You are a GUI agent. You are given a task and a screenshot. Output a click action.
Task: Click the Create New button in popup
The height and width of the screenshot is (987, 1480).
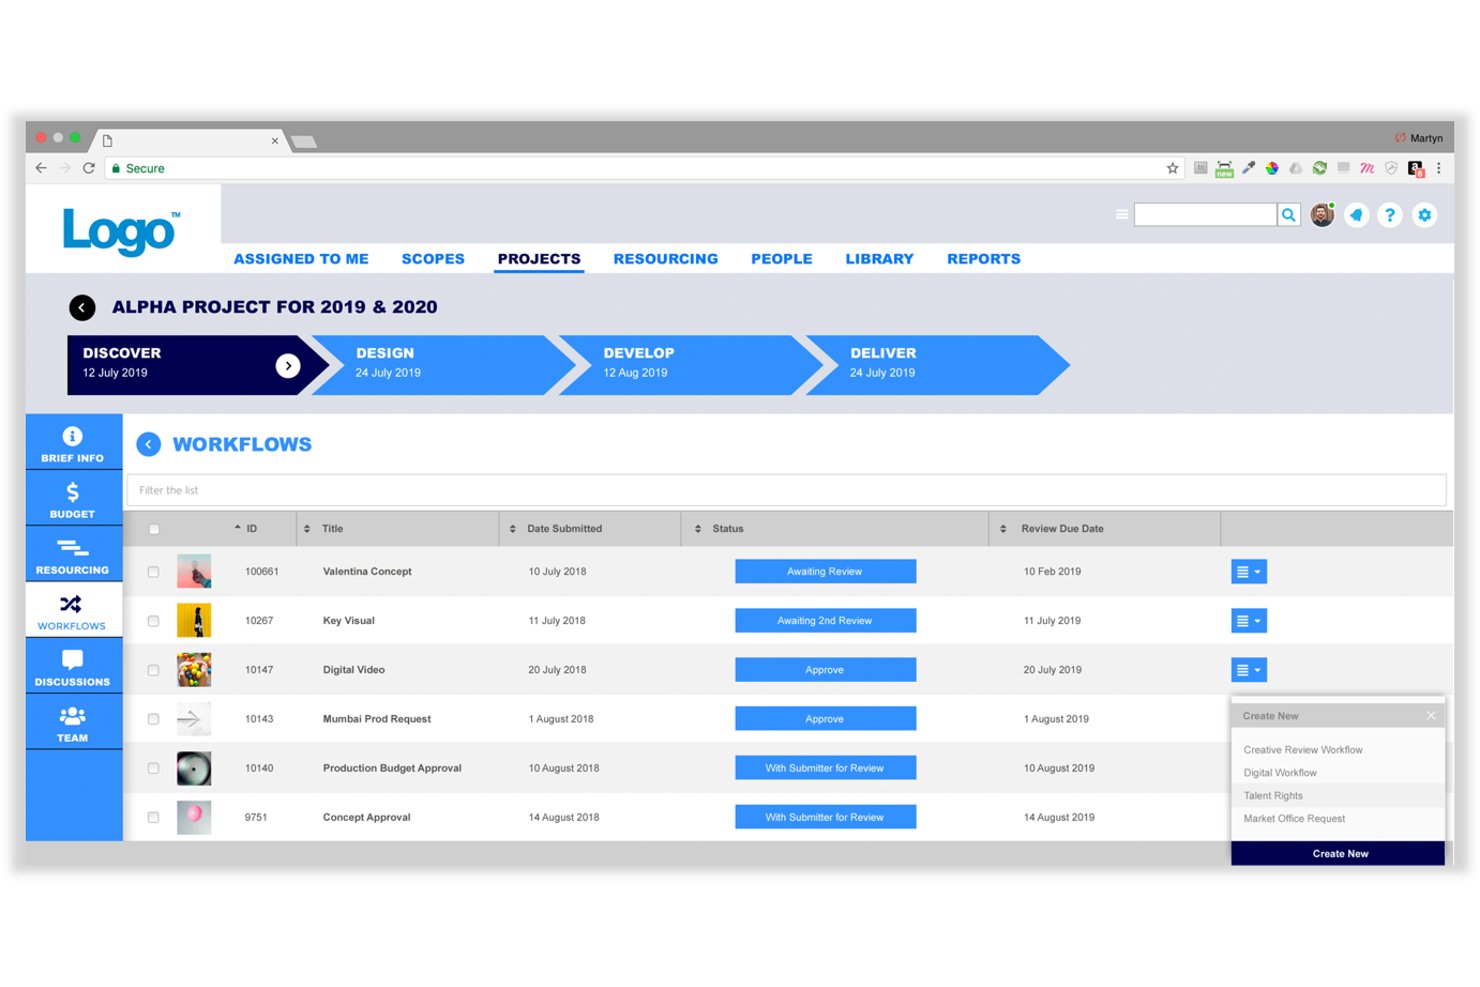click(1338, 854)
